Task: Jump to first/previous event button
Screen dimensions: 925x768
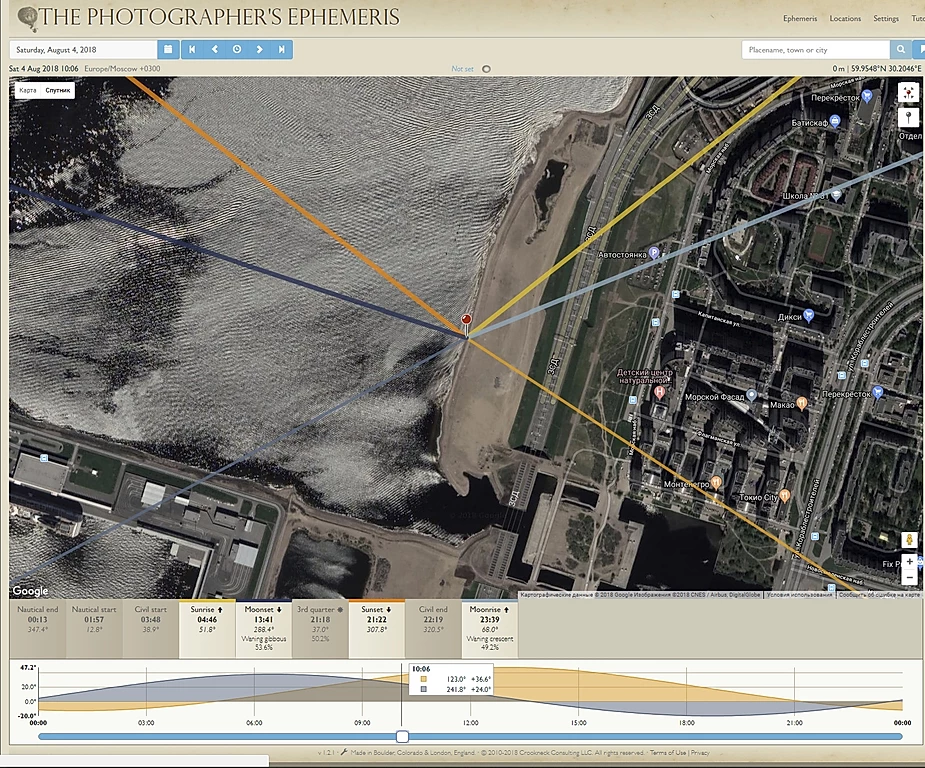Action: (192, 50)
